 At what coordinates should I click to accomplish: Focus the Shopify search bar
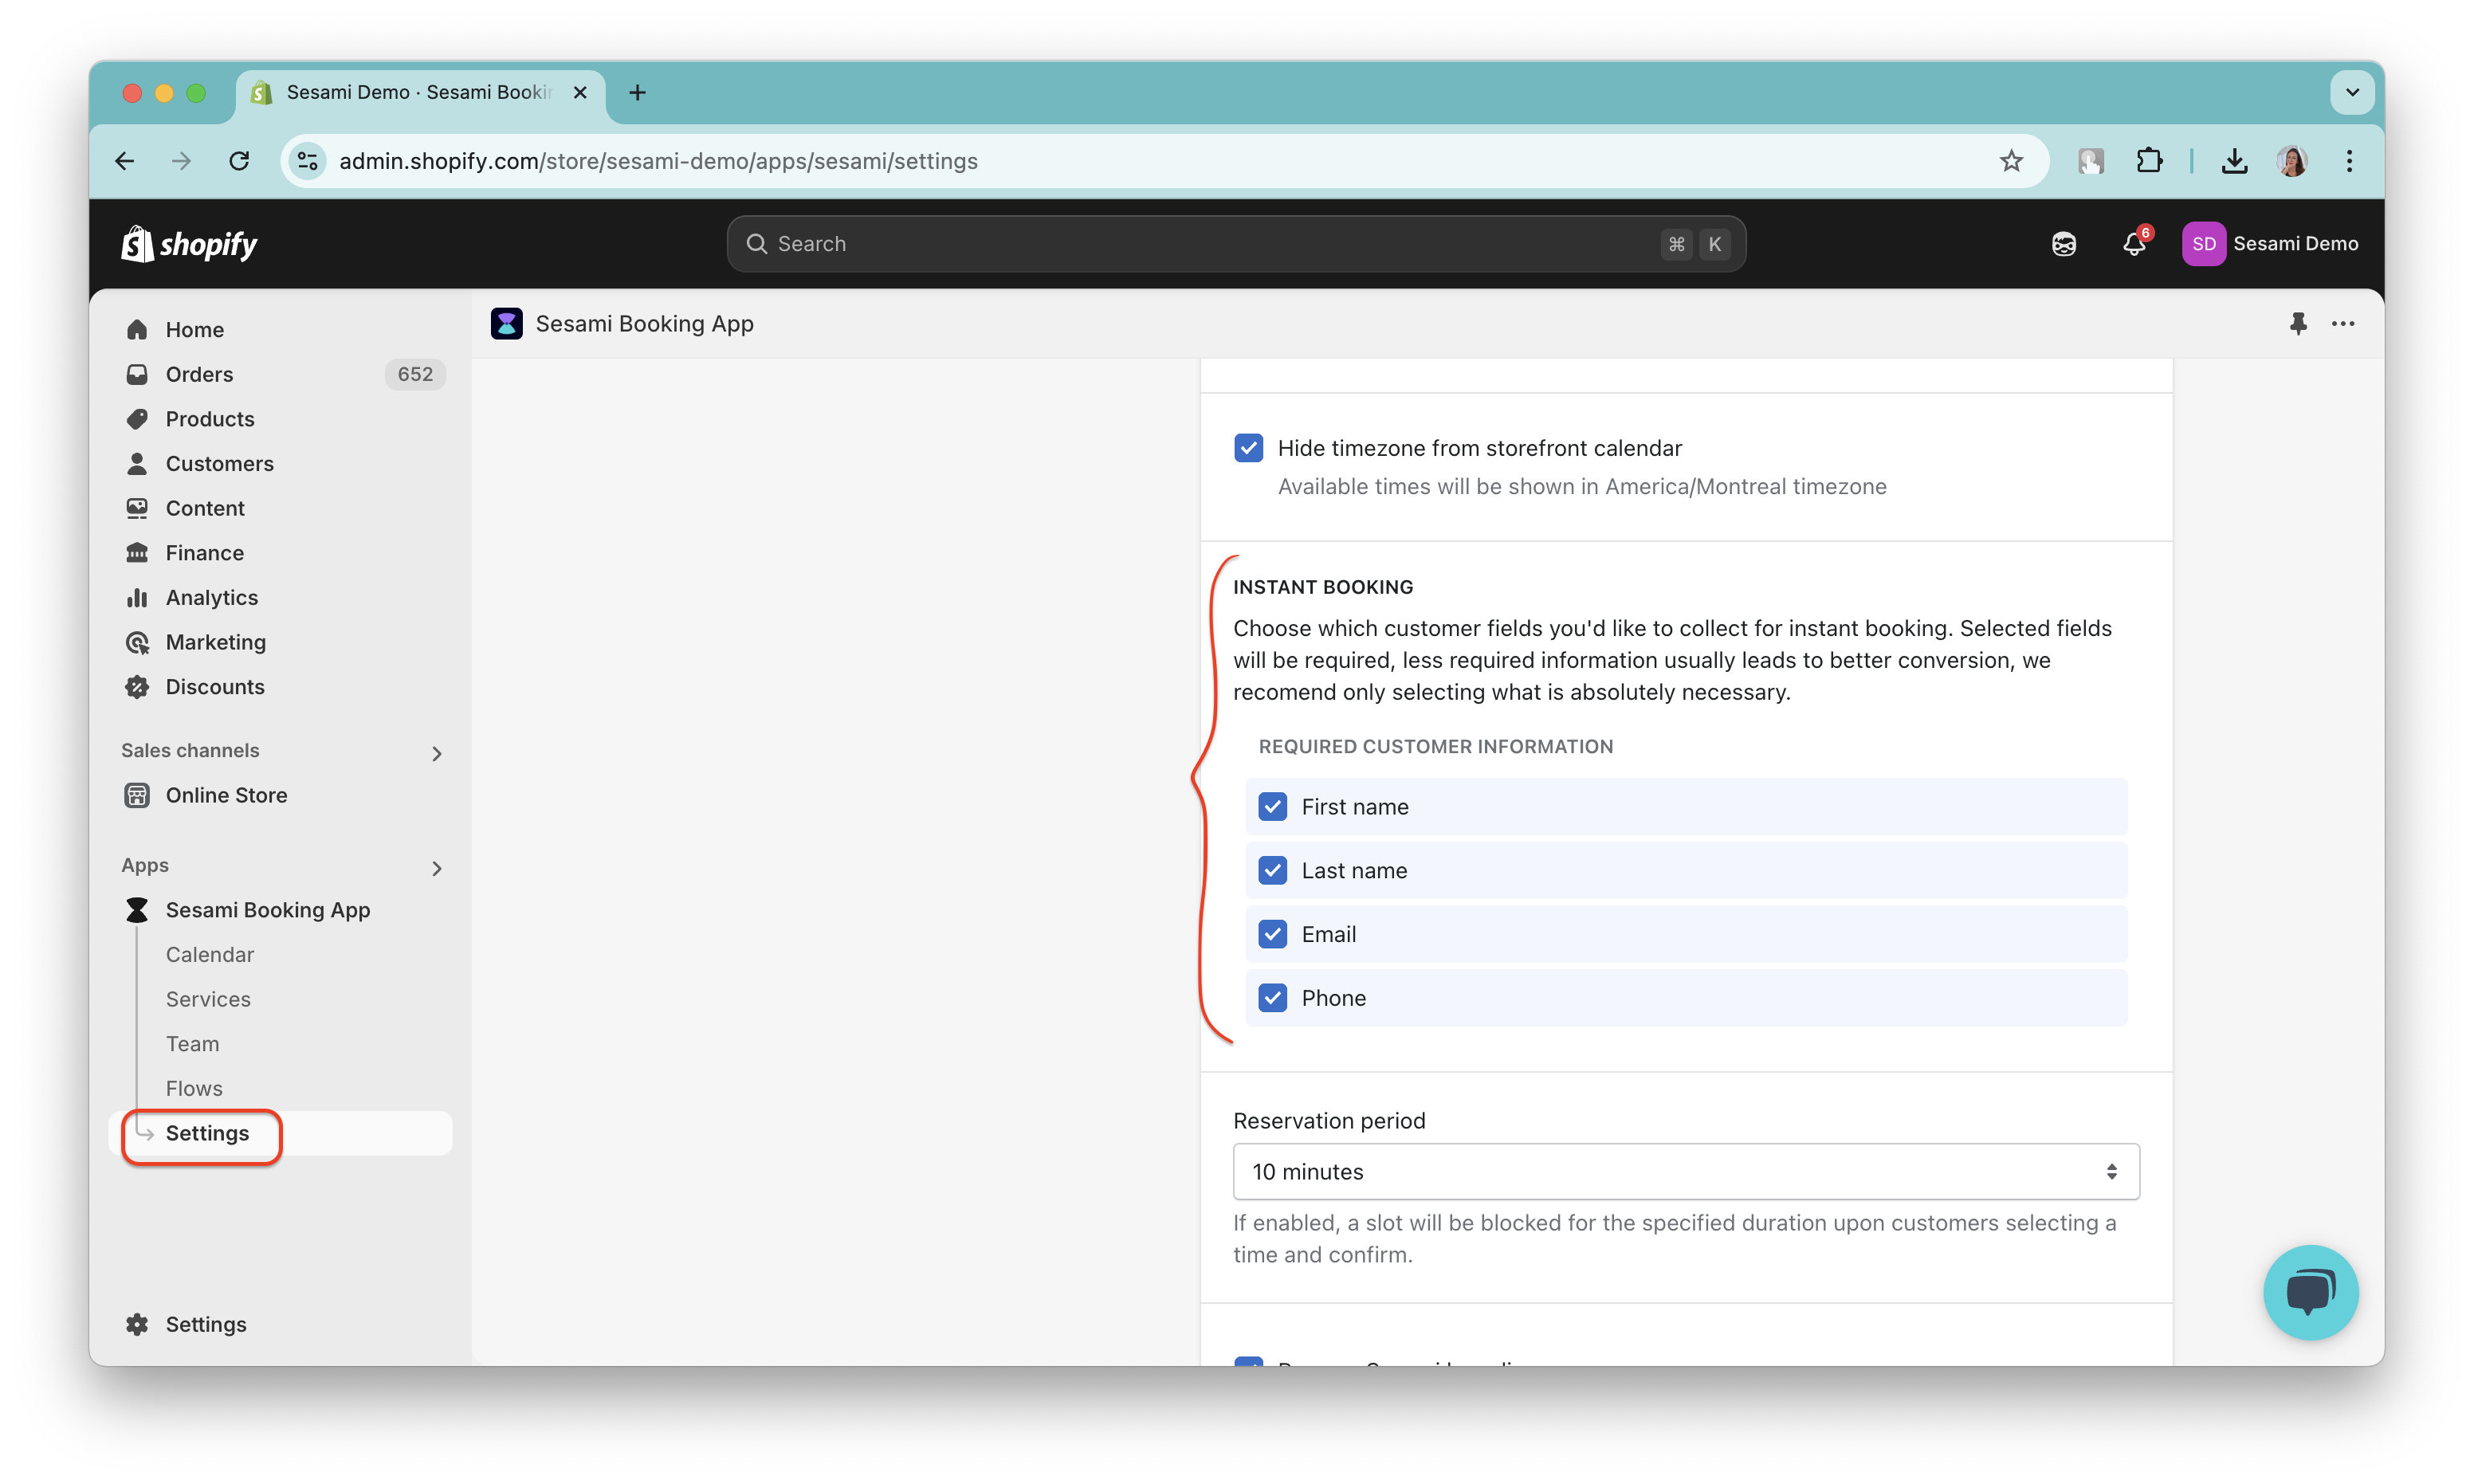click(x=1236, y=244)
